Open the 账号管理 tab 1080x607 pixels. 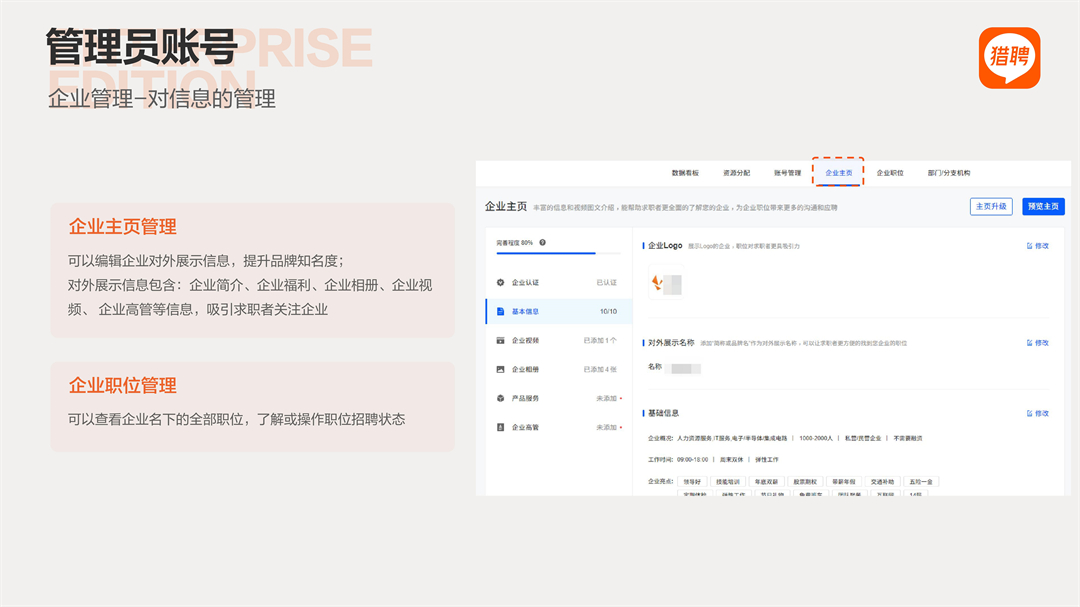[x=787, y=173]
